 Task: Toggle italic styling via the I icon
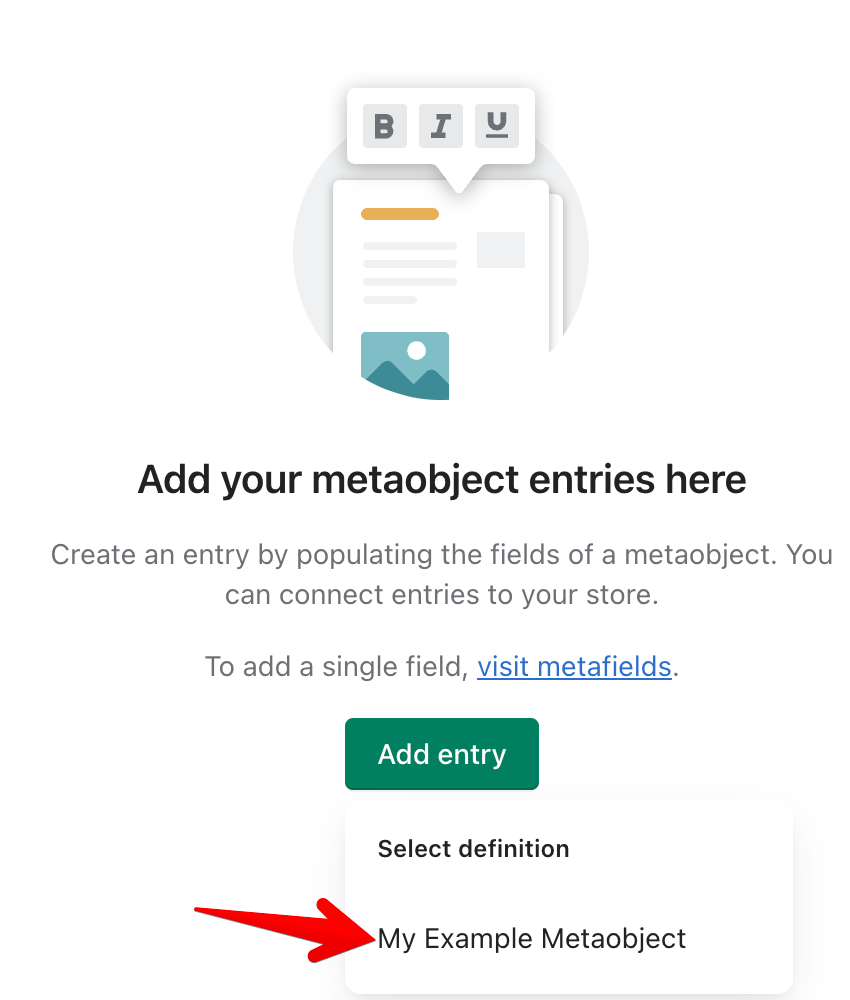(440, 126)
